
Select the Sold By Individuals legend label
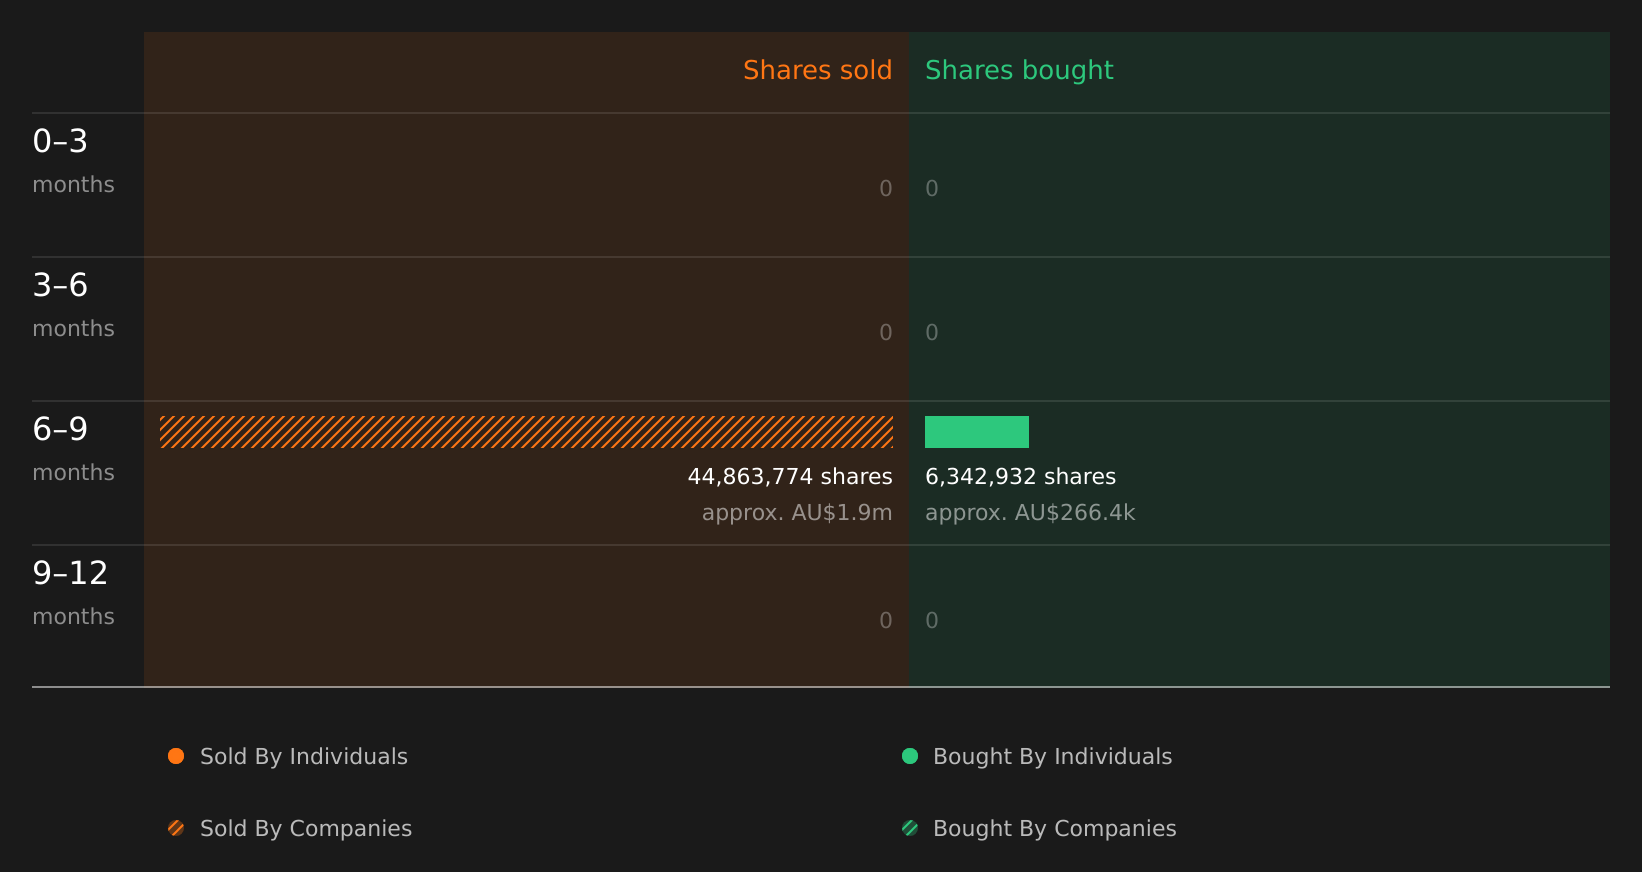coord(304,757)
